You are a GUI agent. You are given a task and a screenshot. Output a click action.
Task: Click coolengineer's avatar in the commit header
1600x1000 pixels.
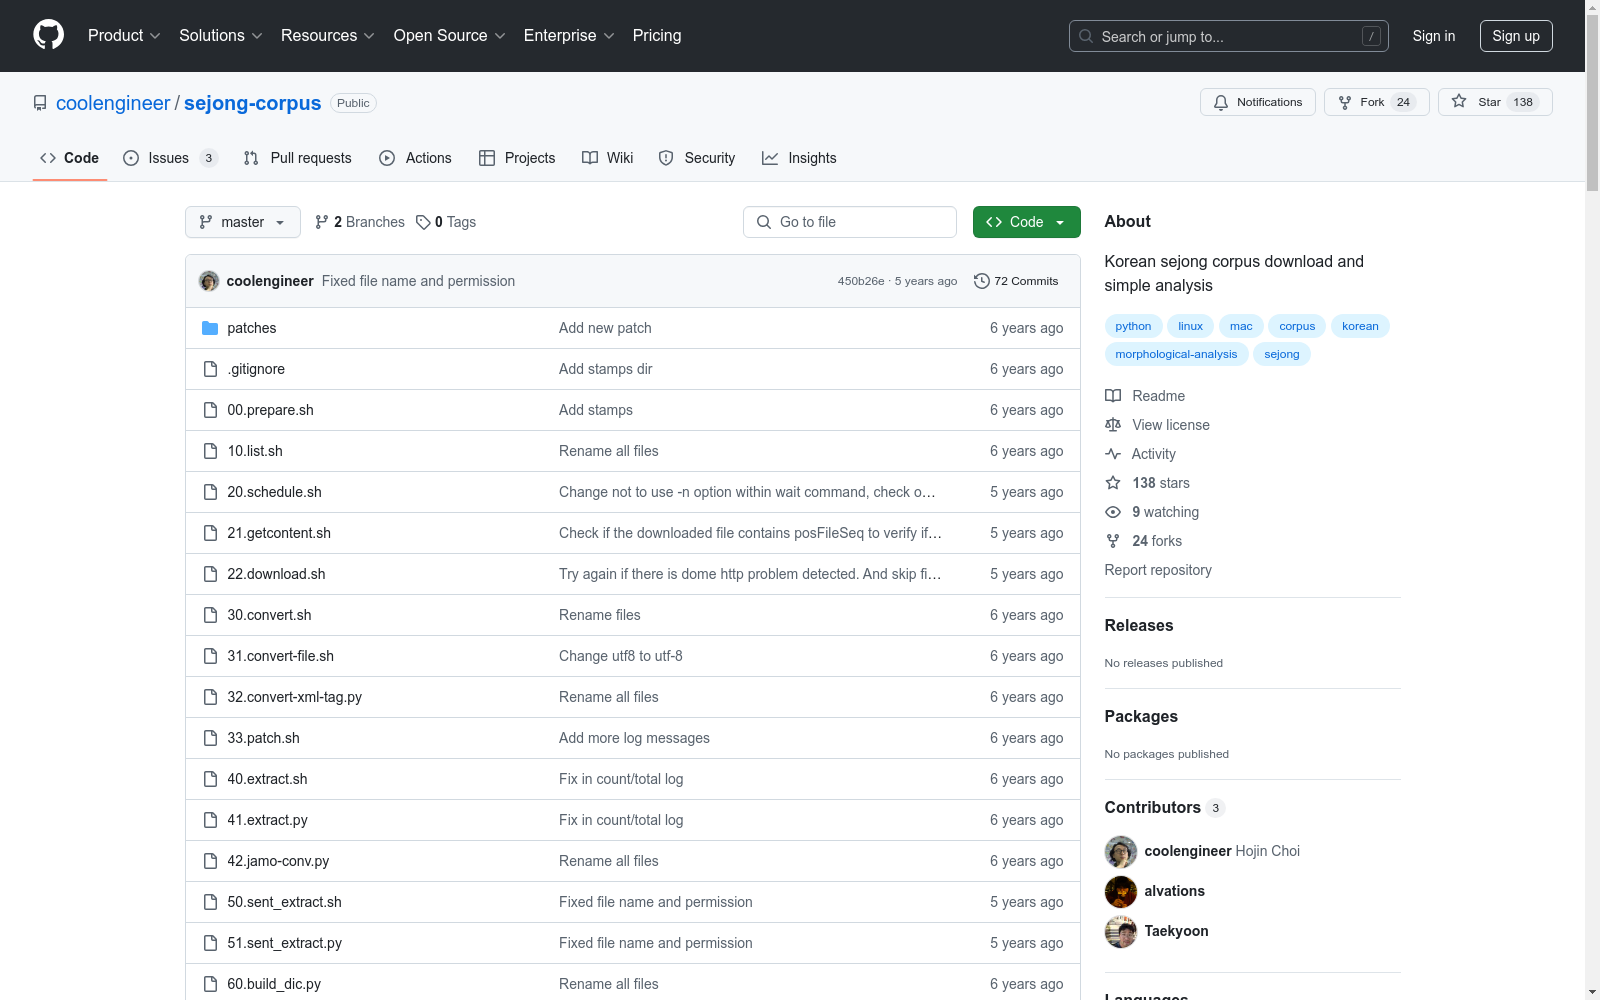[x=209, y=281]
